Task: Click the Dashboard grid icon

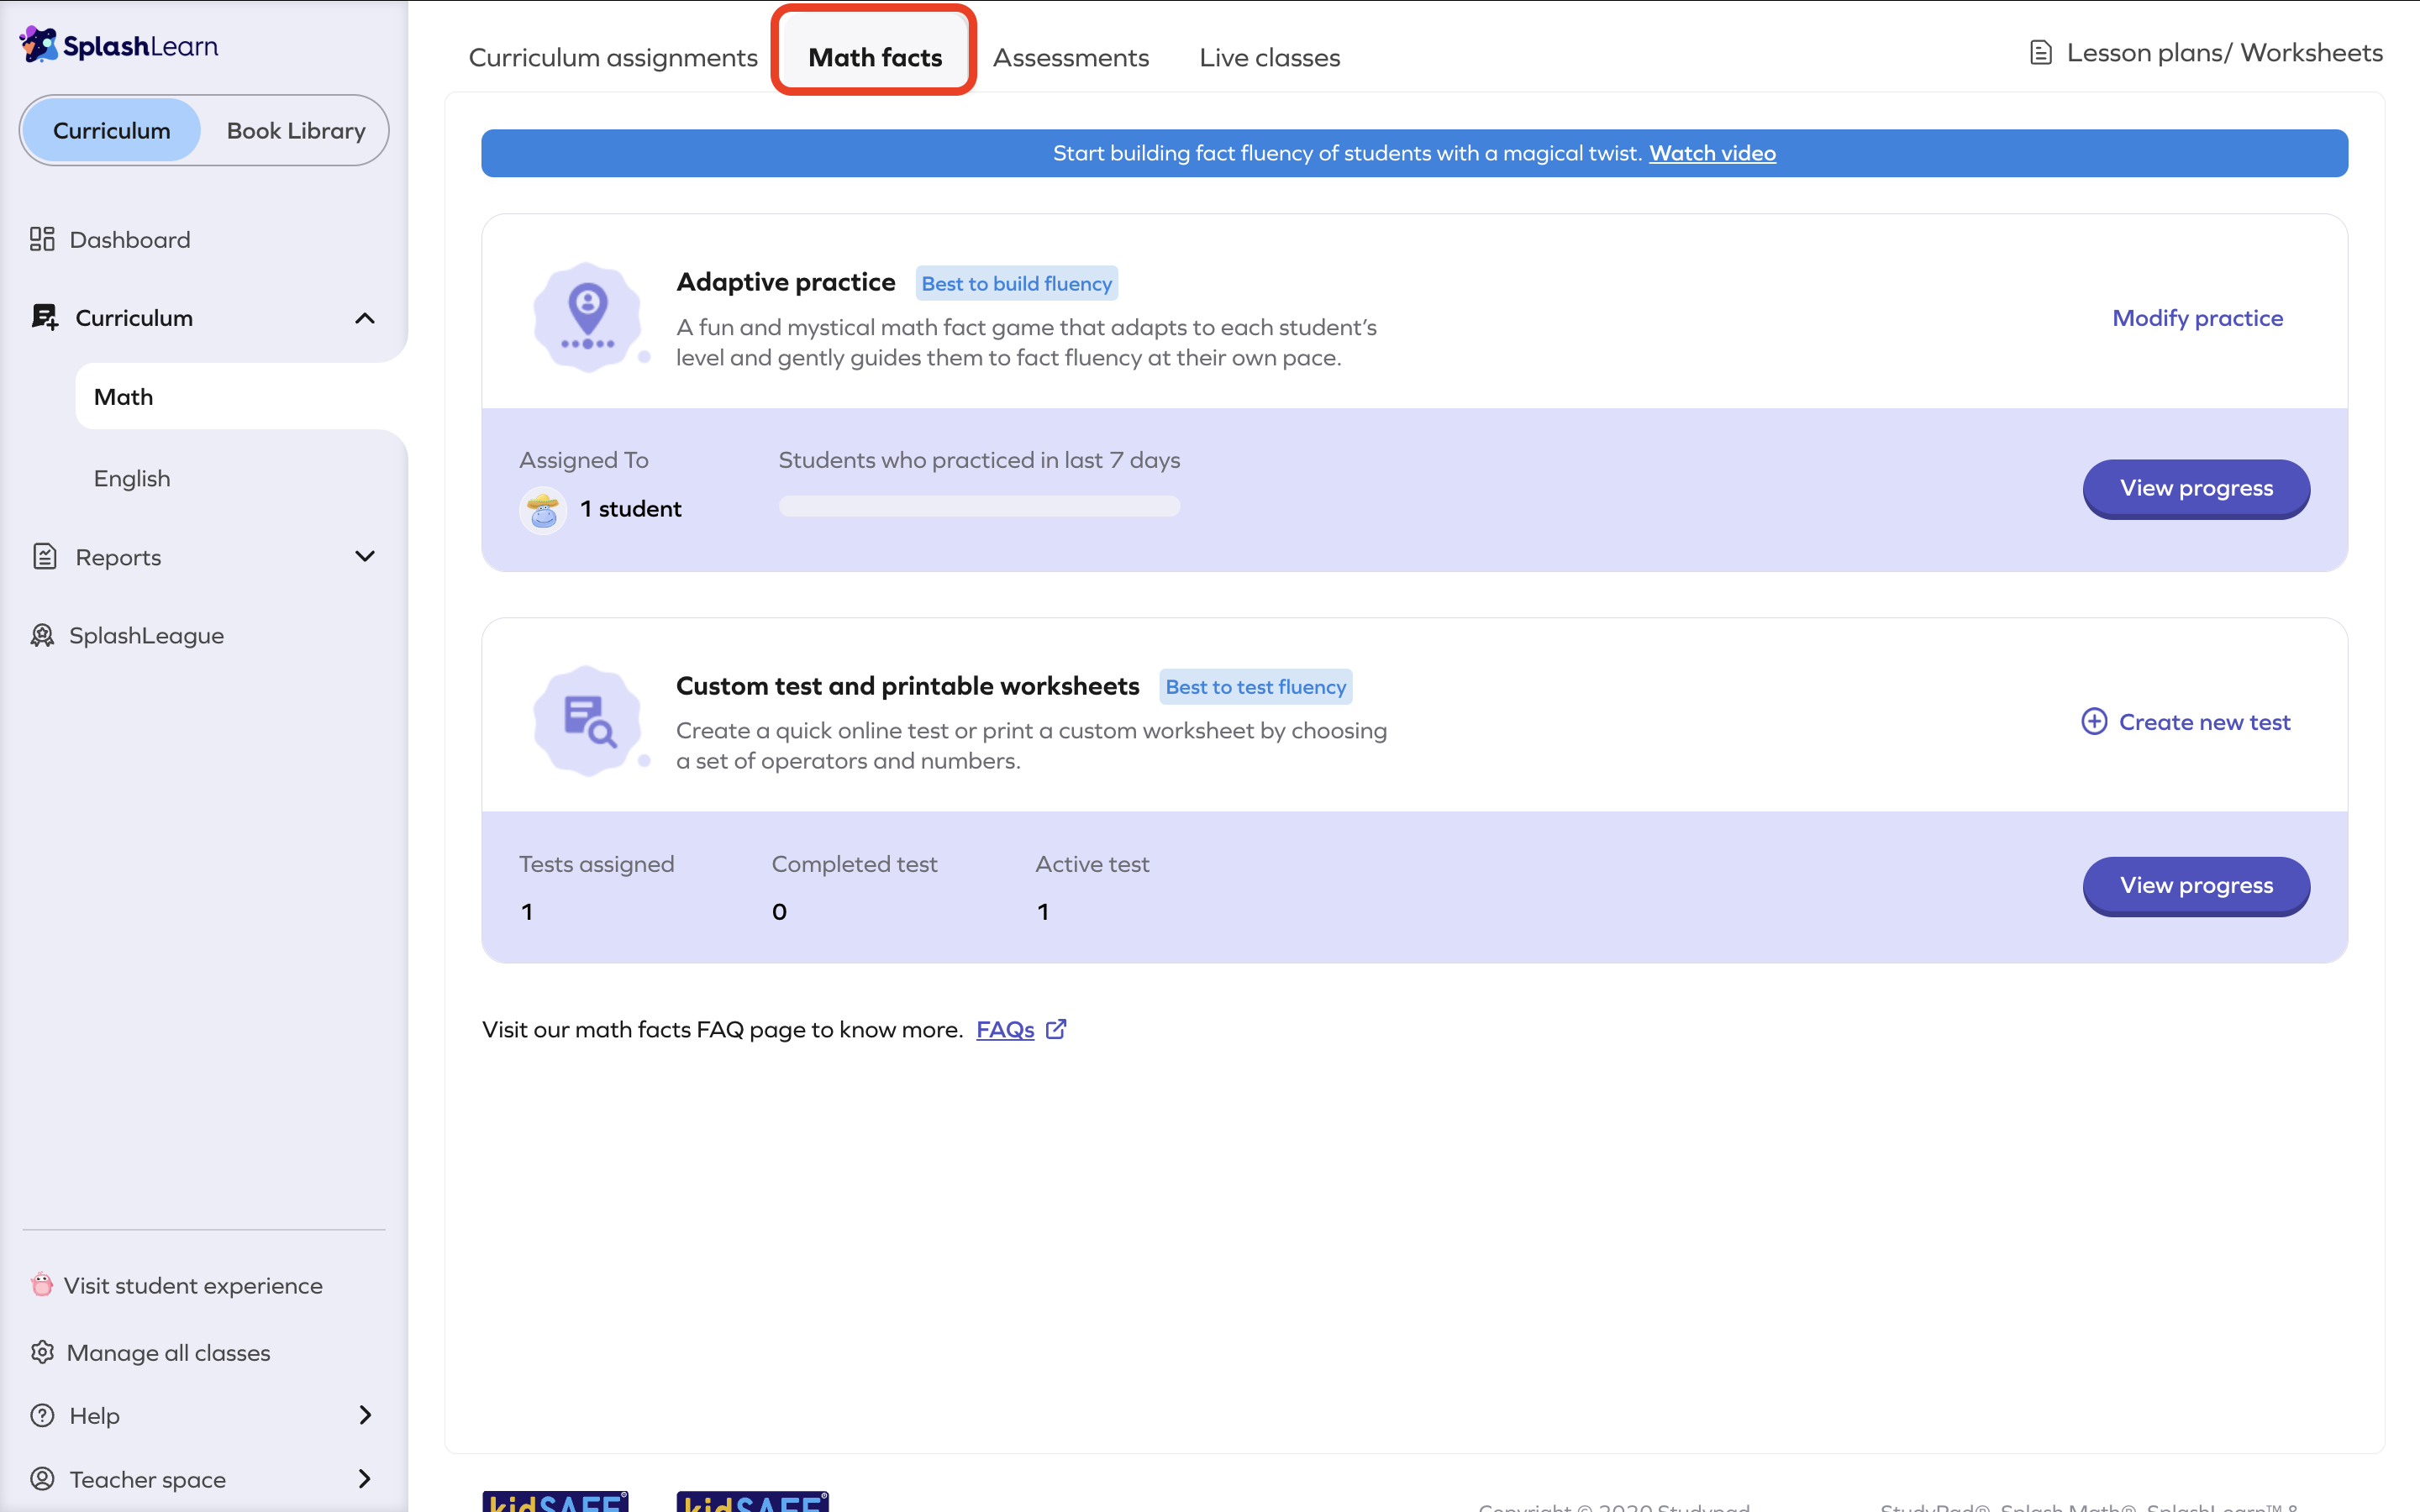Action: [x=42, y=239]
